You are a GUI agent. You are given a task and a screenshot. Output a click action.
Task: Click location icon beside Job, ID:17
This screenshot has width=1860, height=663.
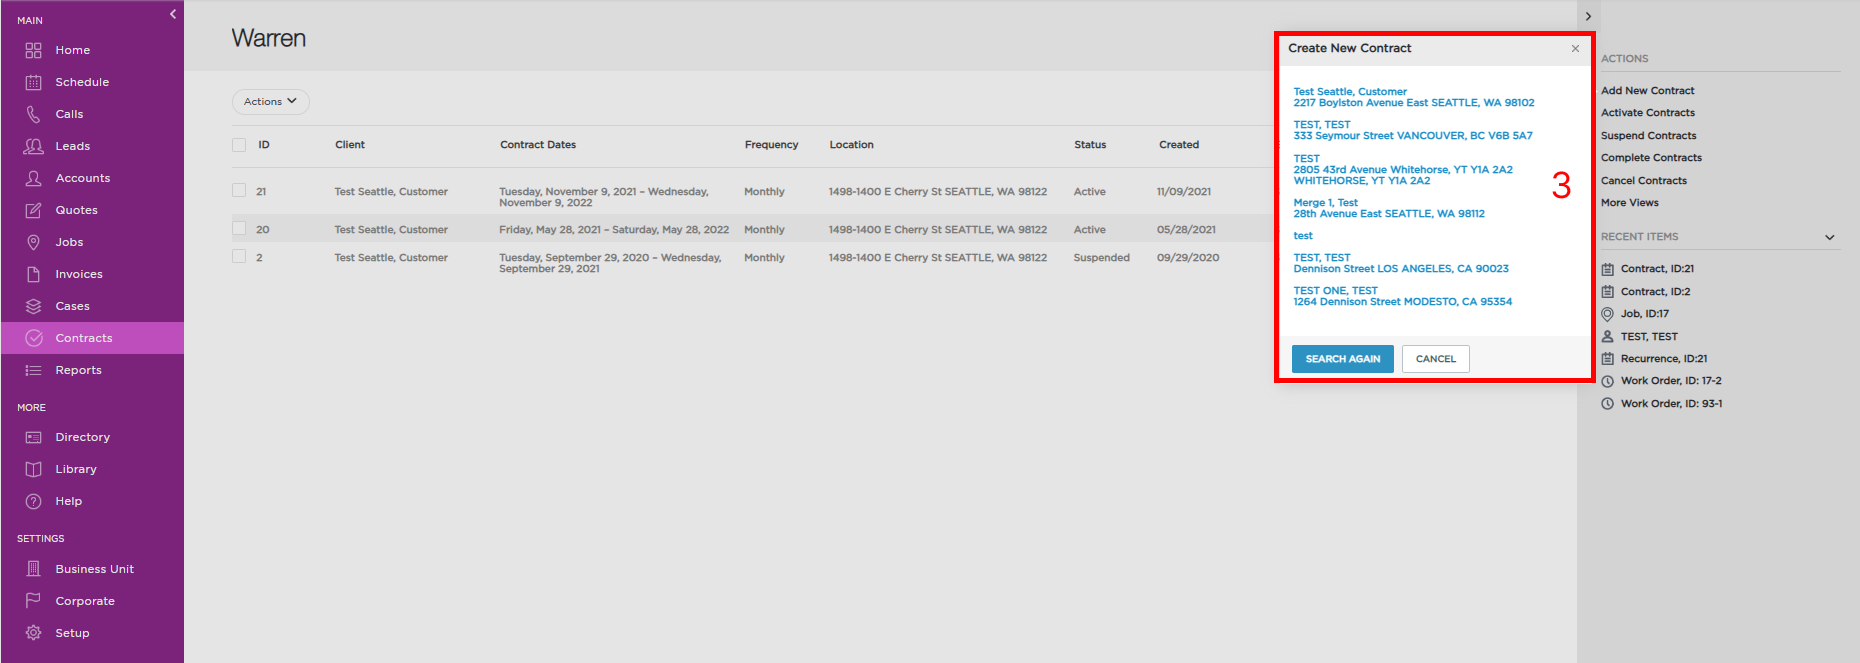1608,314
